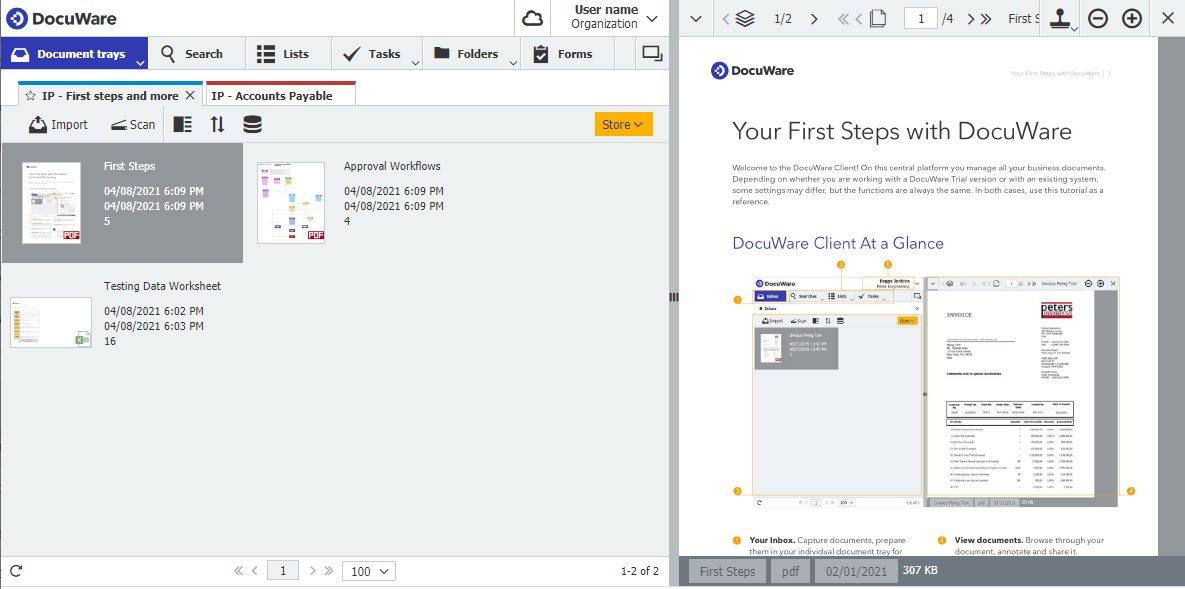This screenshot has width=1185, height=589.
Task: Click the cloud icon in the header
Action: [x=532, y=17]
